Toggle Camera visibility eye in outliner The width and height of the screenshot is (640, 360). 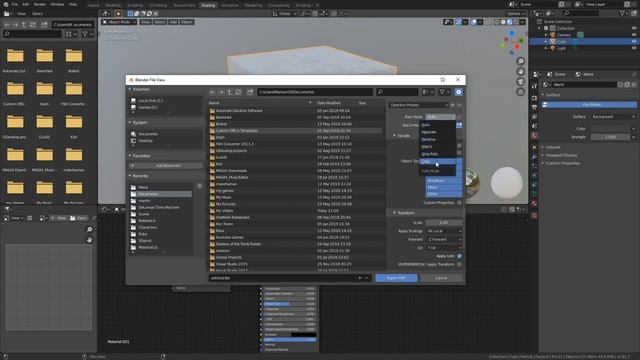pos(634,35)
